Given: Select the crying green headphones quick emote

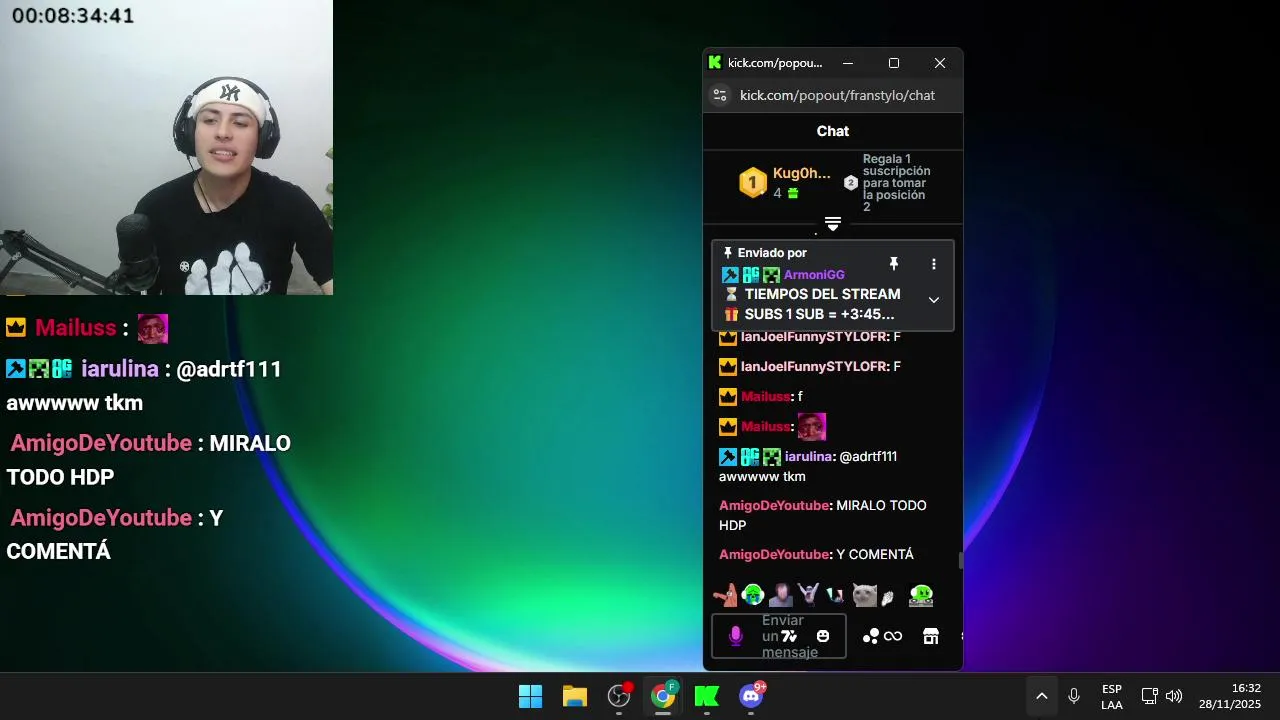Looking at the screenshot, I should pos(753,596).
